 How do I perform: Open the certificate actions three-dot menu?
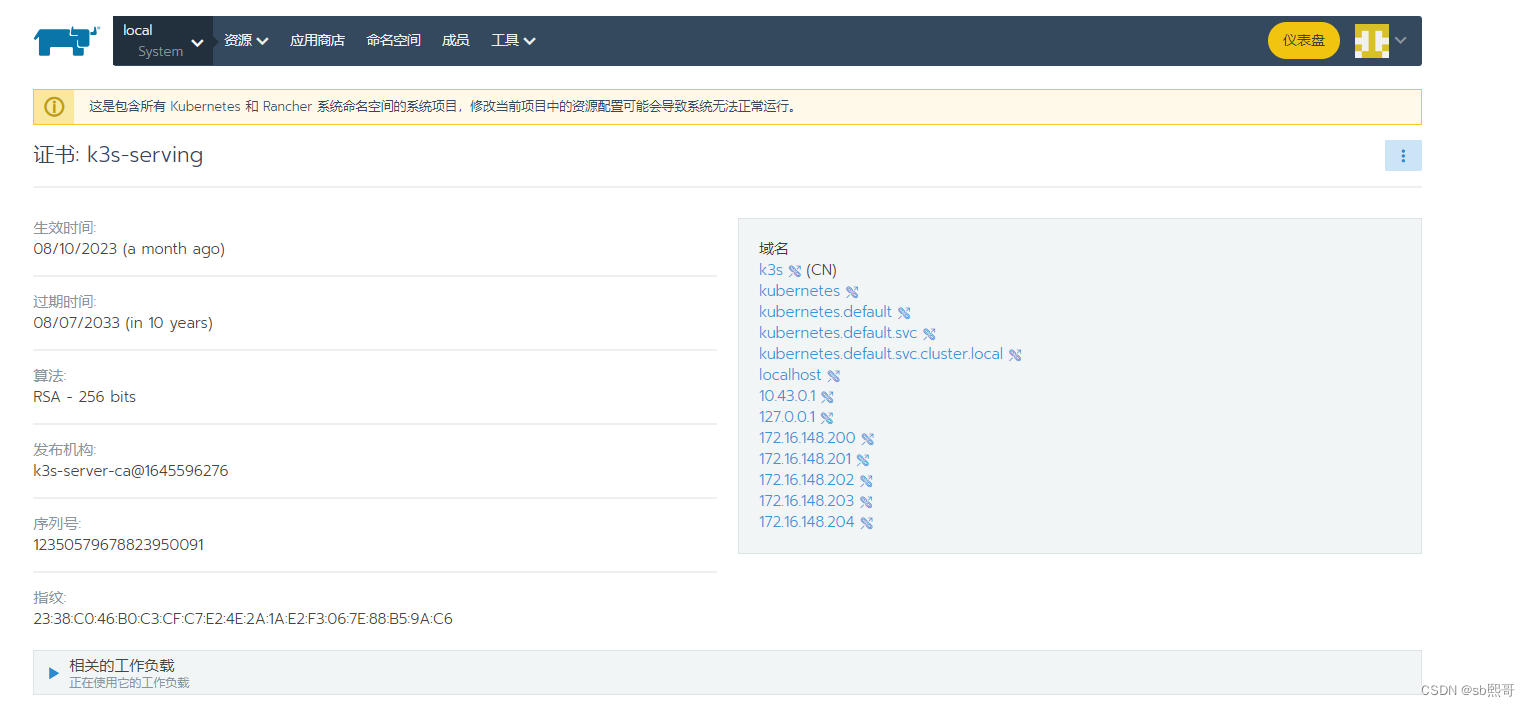coord(1403,155)
